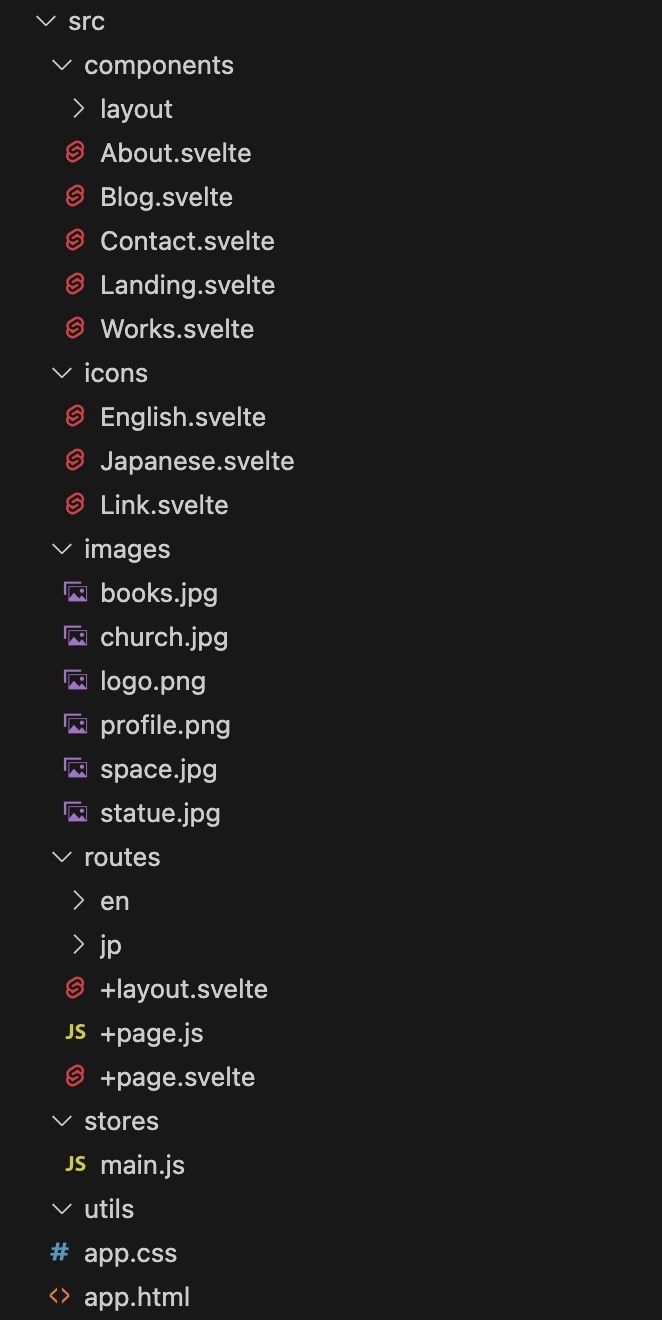The image size is (662, 1320).
Task: Select statue.jpg image file
Action: [x=160, y=813]
